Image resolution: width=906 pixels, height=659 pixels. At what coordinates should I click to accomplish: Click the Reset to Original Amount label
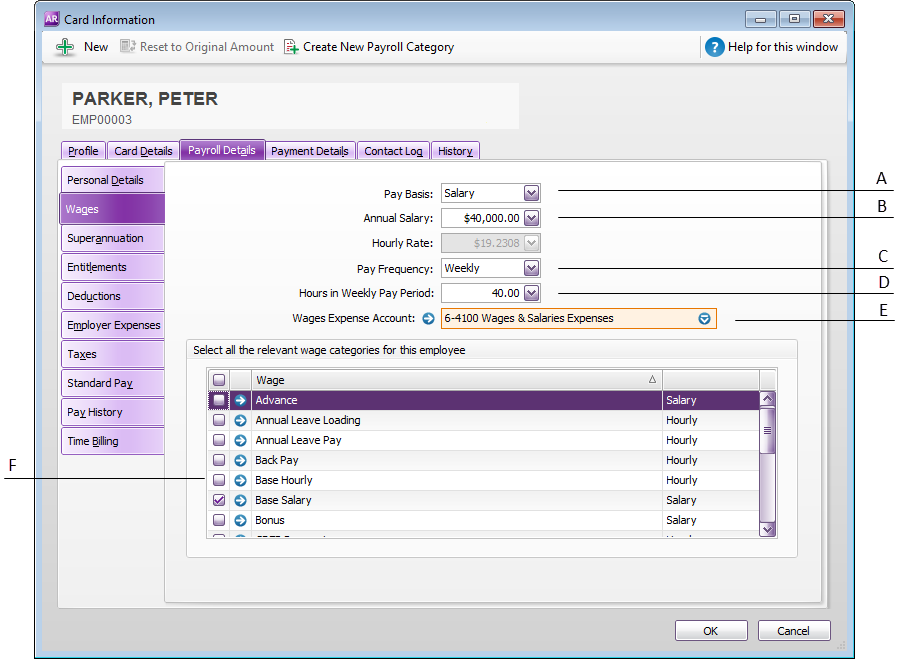(207, 47)
